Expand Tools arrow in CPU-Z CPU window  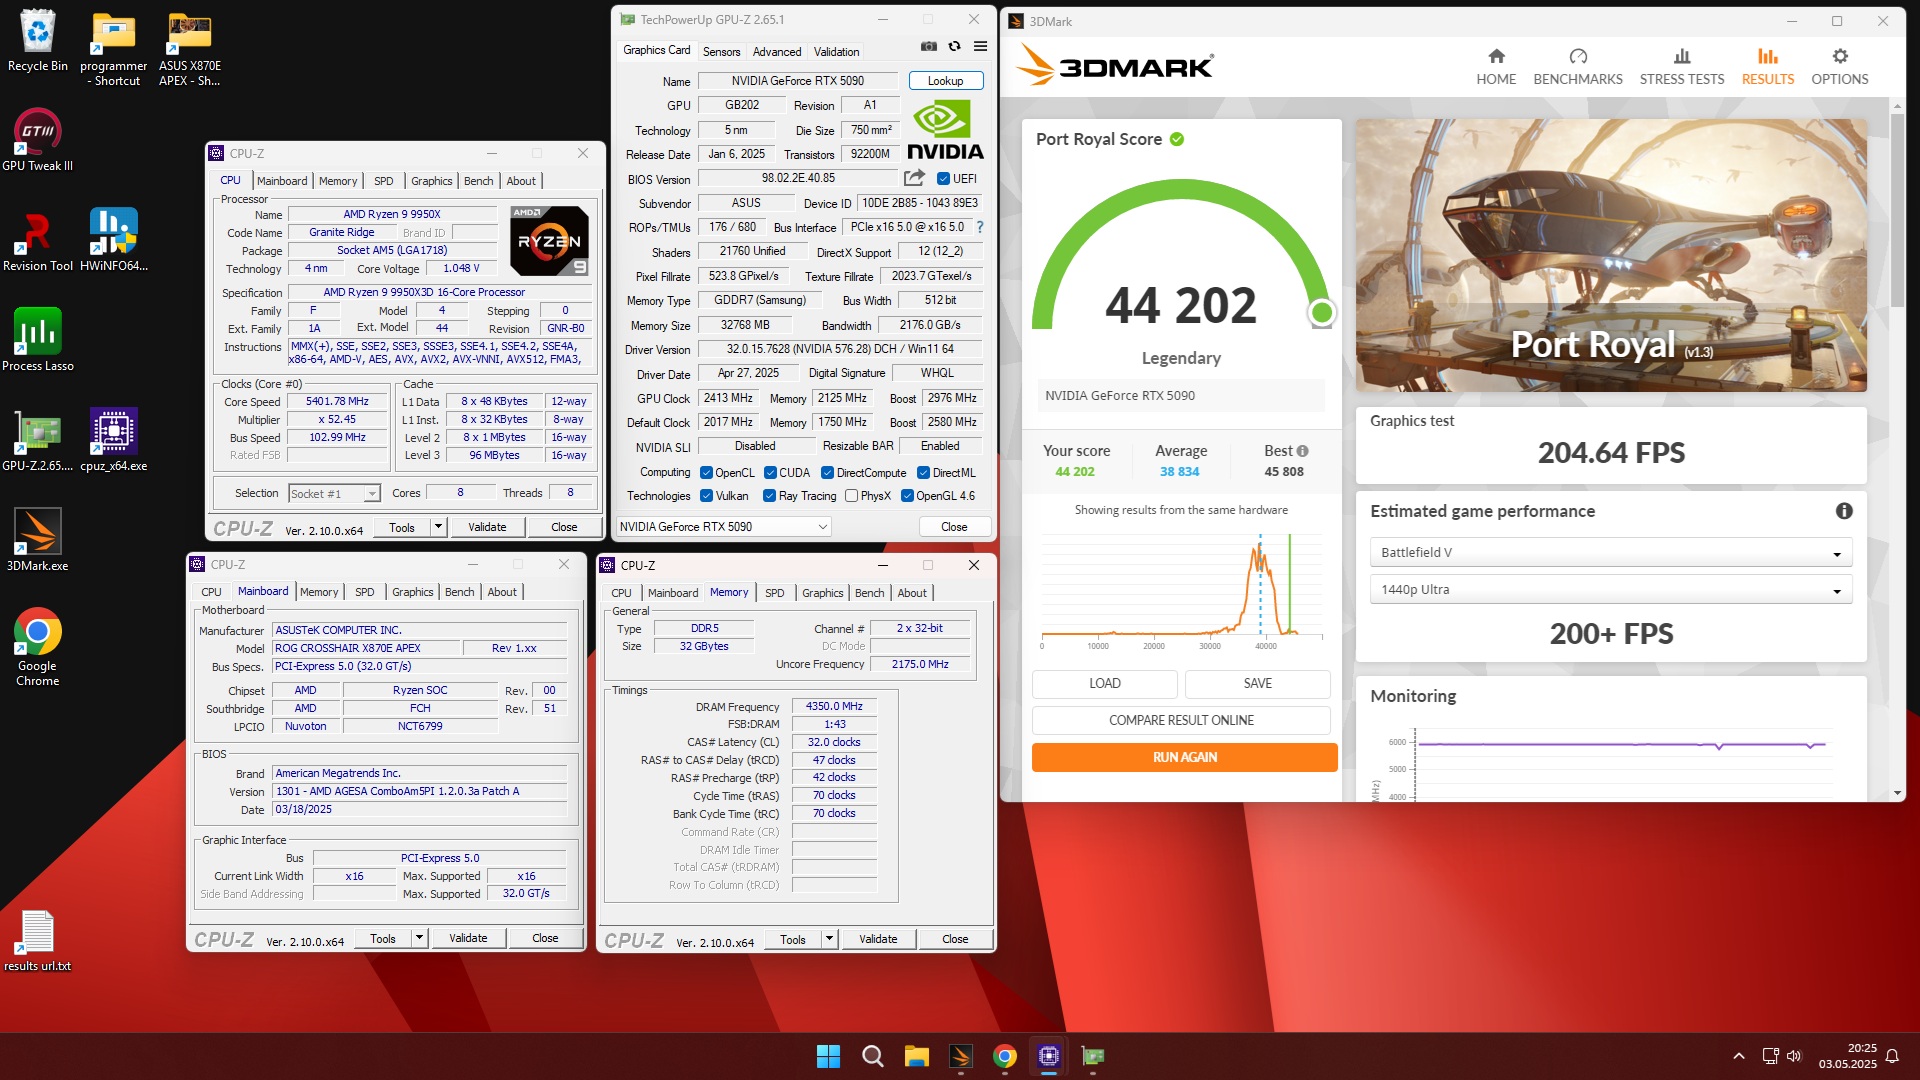coord(438,527)
